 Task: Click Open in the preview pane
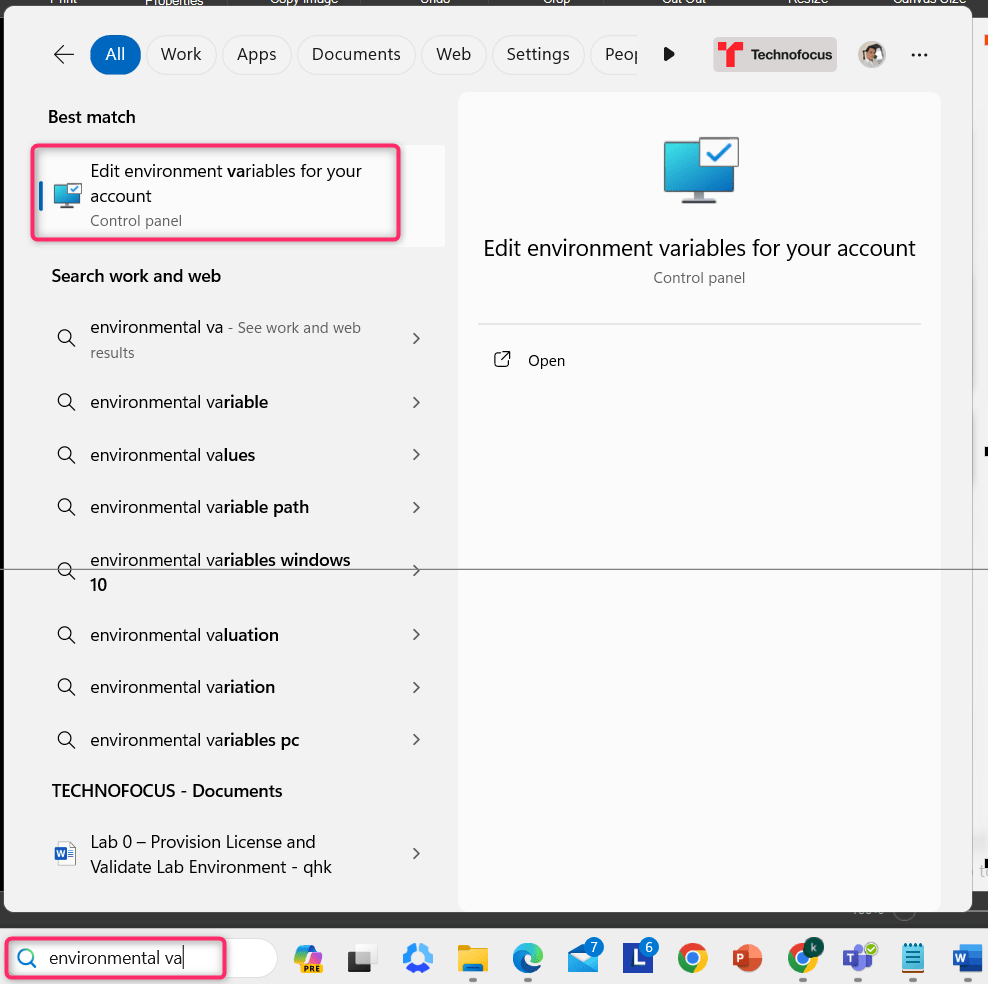[546, 361]
